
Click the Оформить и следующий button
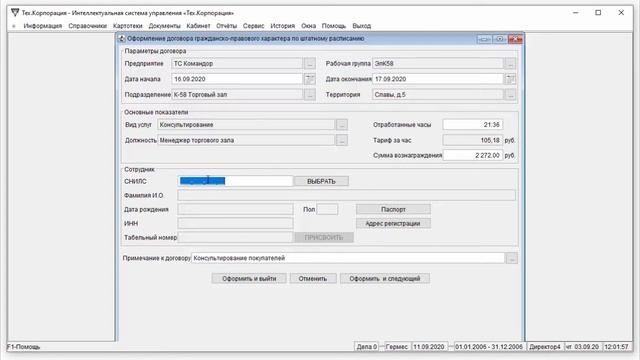(385, 279)
